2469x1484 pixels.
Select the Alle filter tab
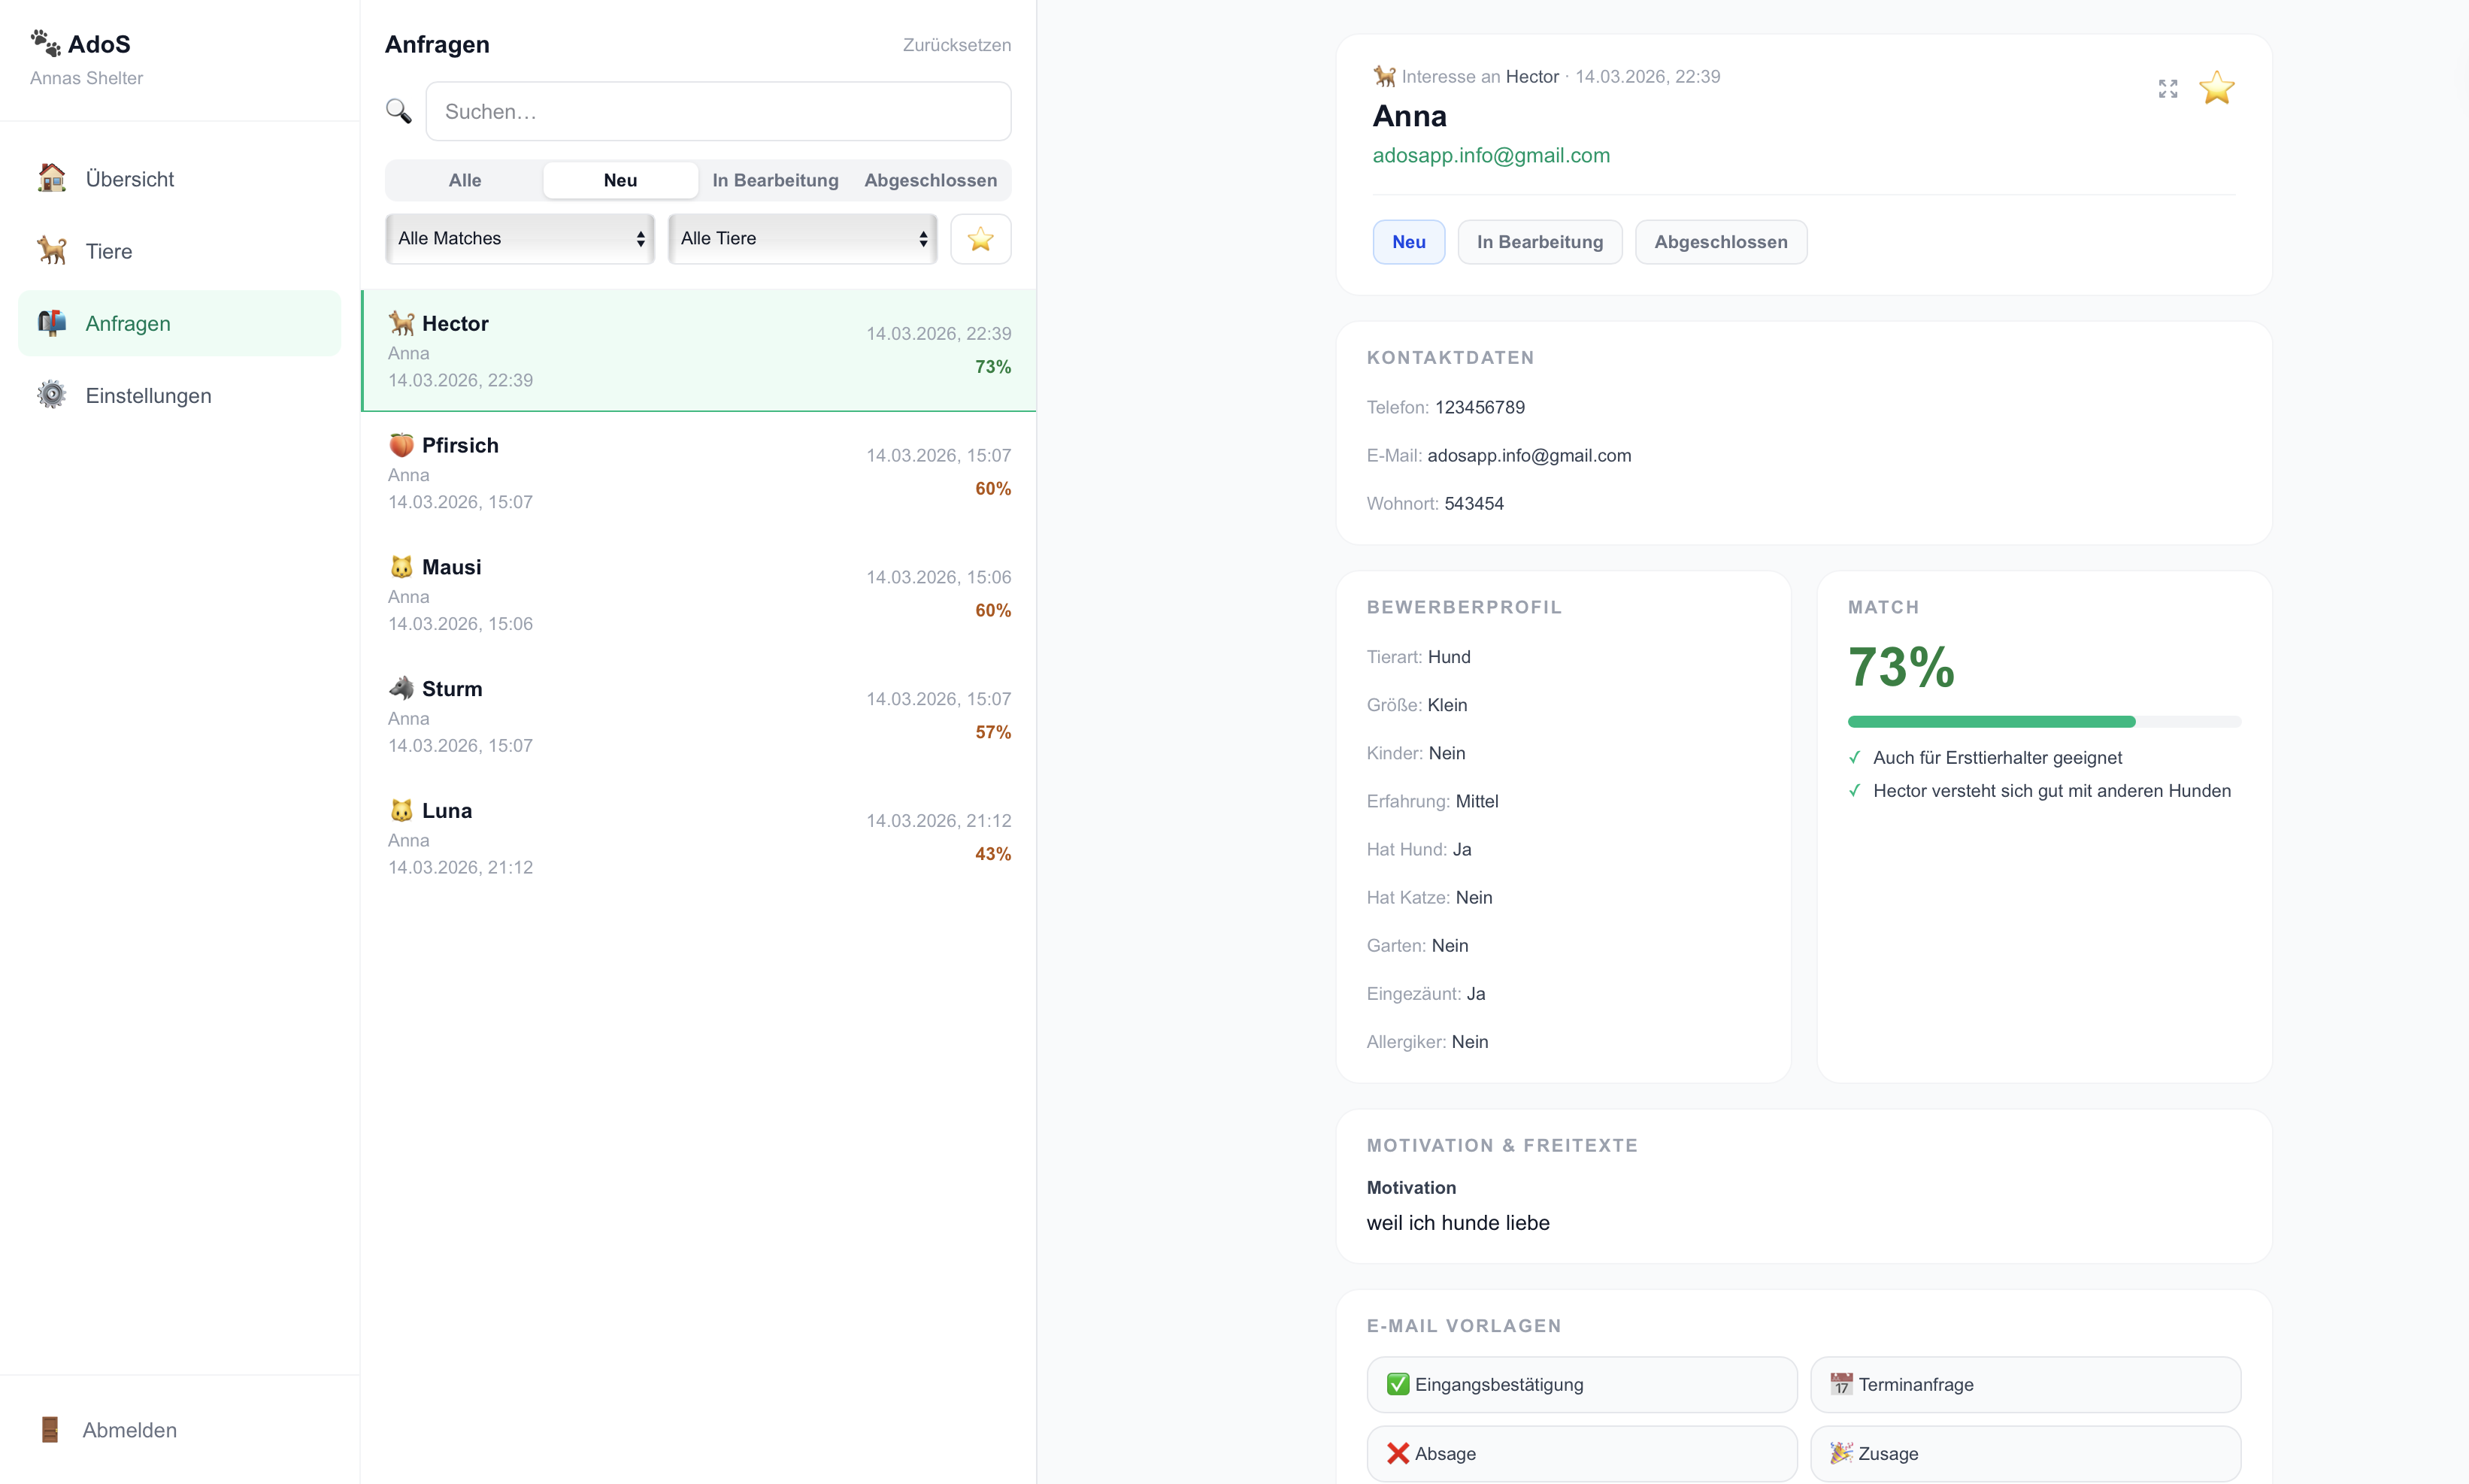point(464,180)
